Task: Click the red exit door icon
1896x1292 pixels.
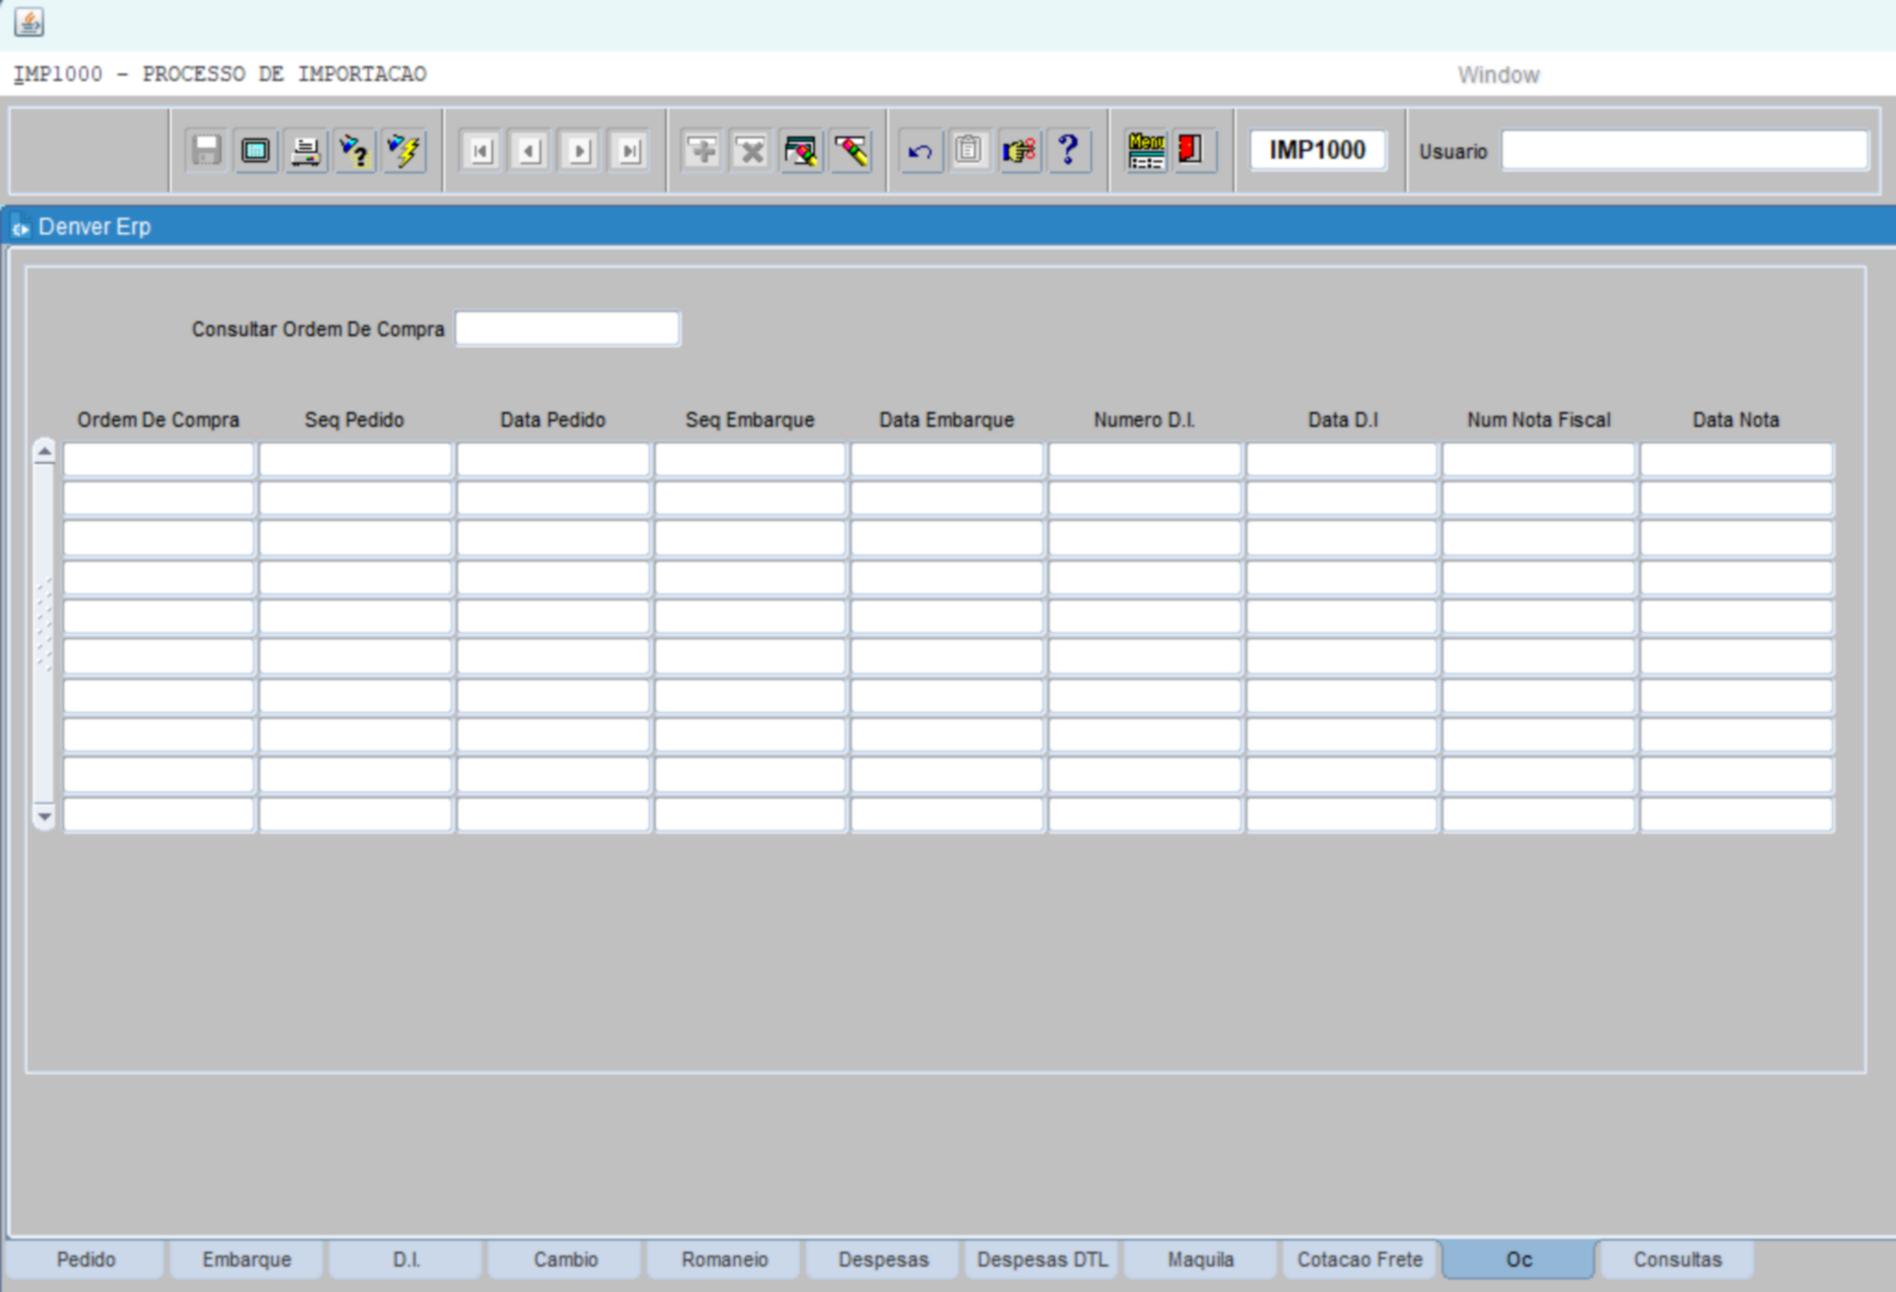Action: coord(1190,151)
